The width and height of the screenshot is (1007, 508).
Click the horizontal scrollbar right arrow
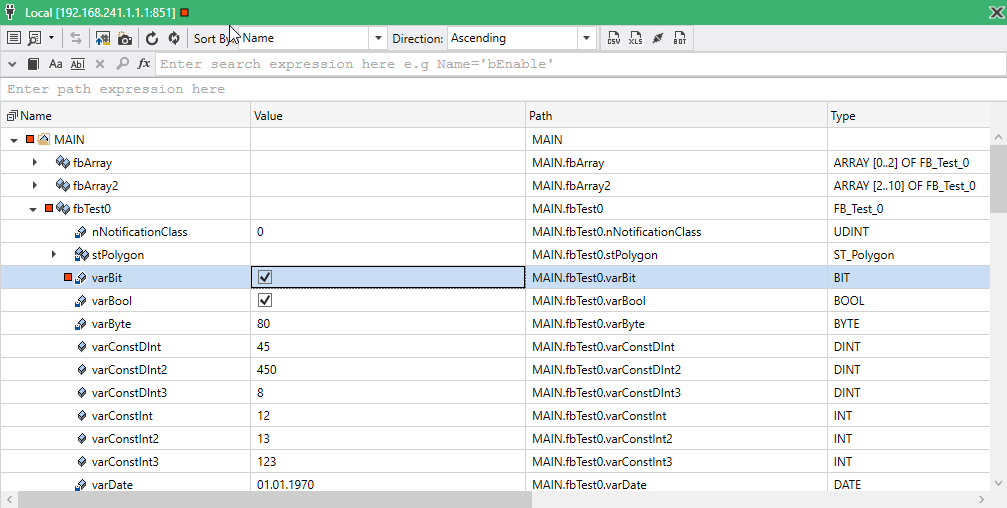click(x=981, y=499)
